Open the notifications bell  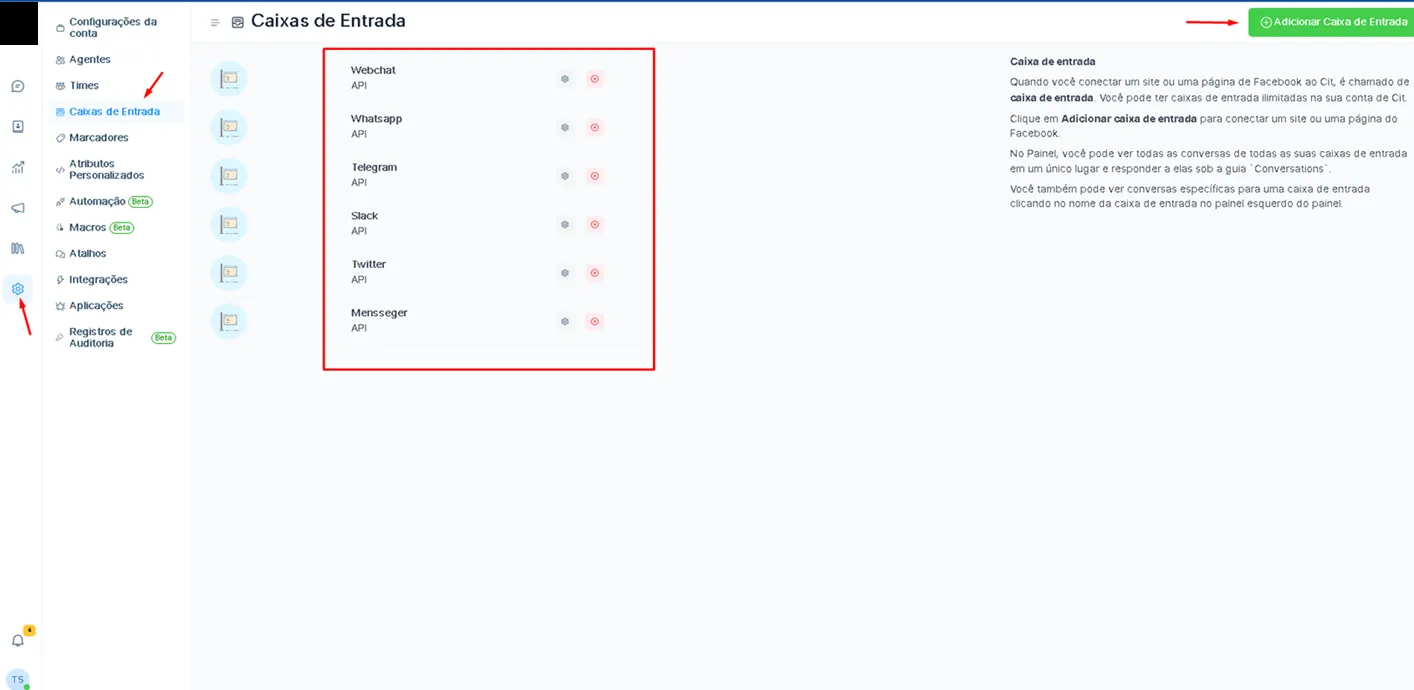coord(18,640)
